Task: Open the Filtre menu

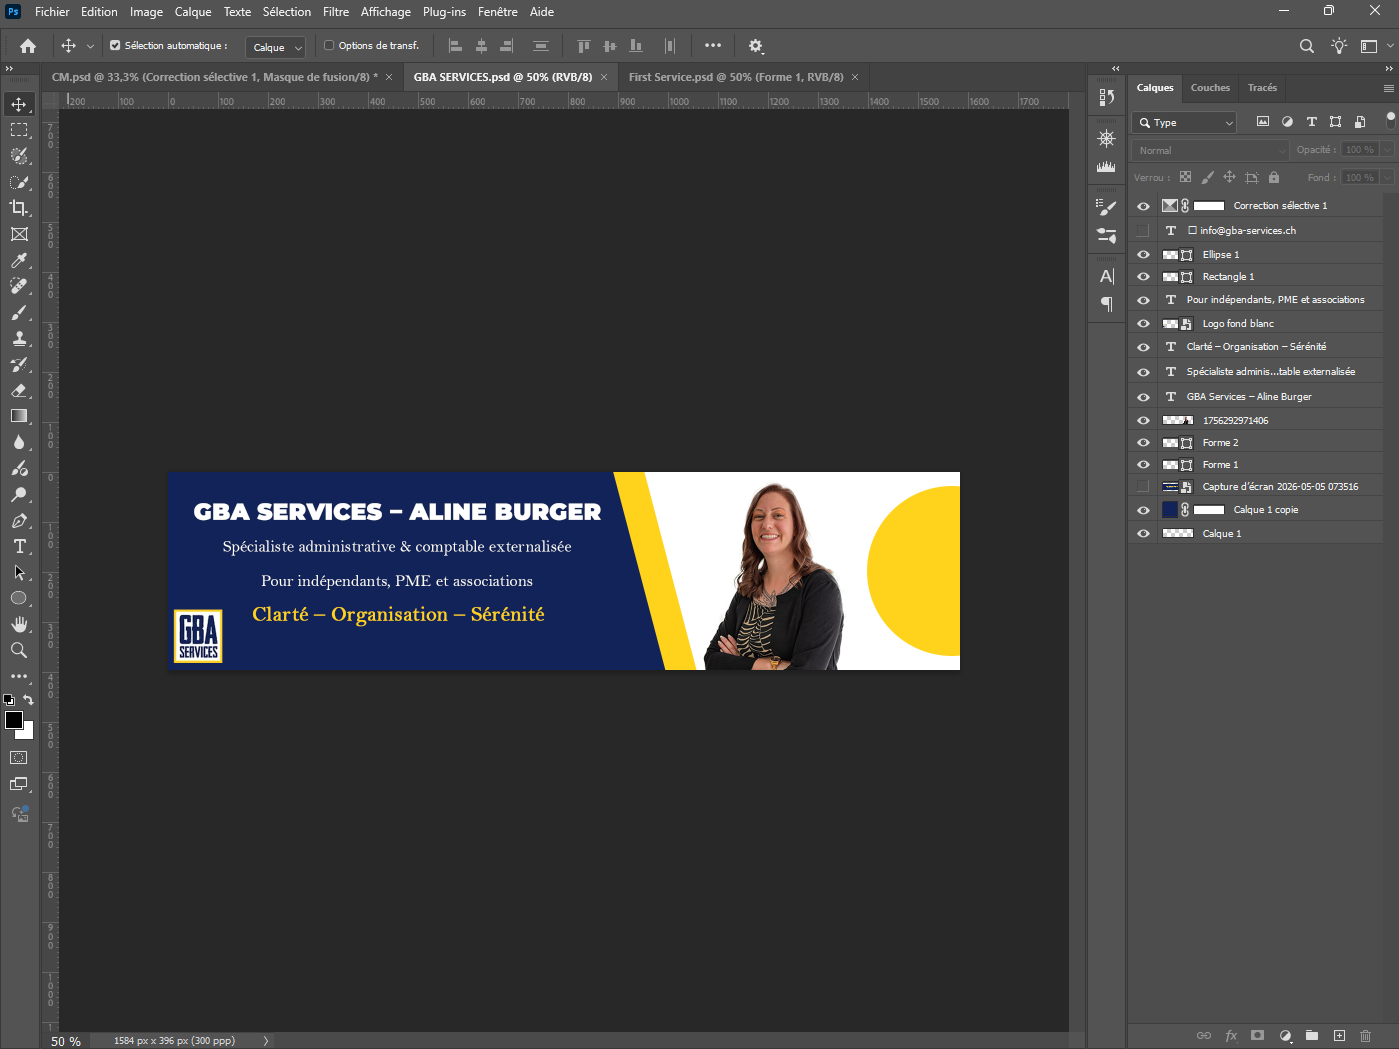Action: pos(336,12)
